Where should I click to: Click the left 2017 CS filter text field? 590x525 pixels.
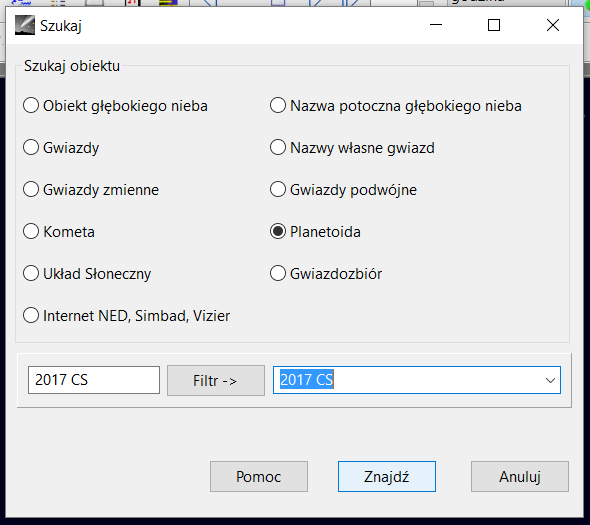94,380
